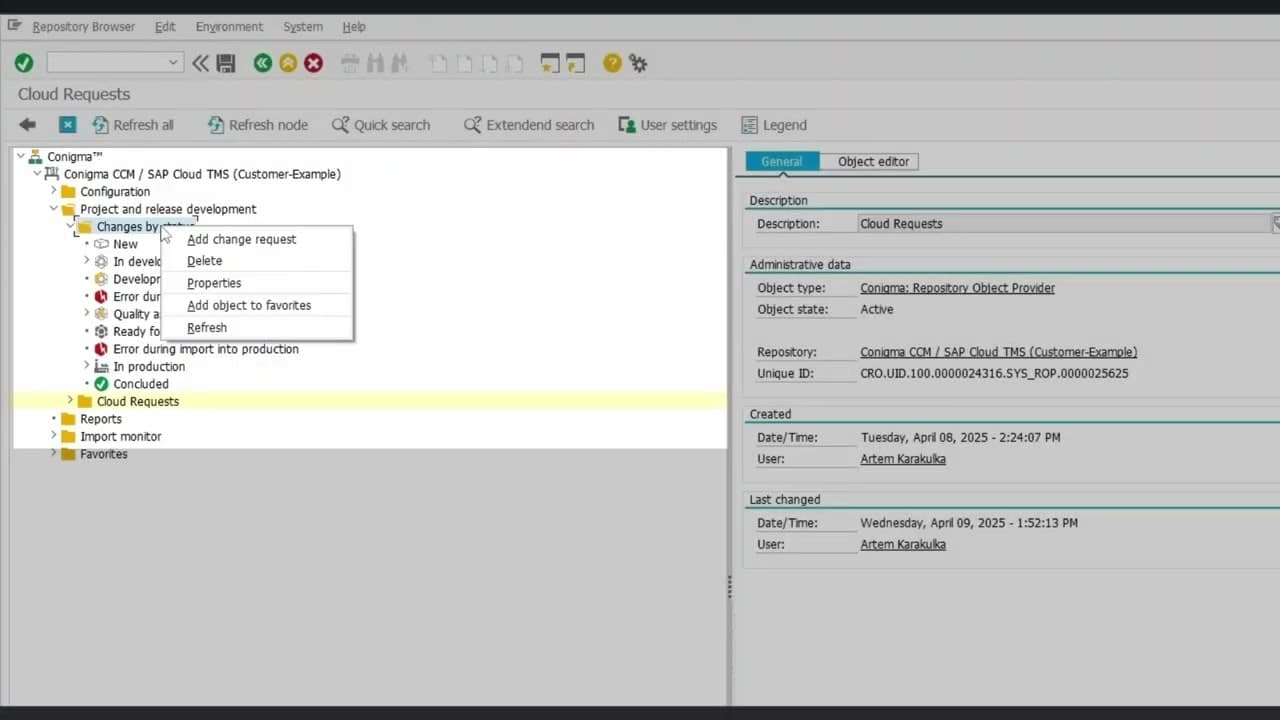Click the New status cube icon

pyautogui.click(x=101, y=244)
